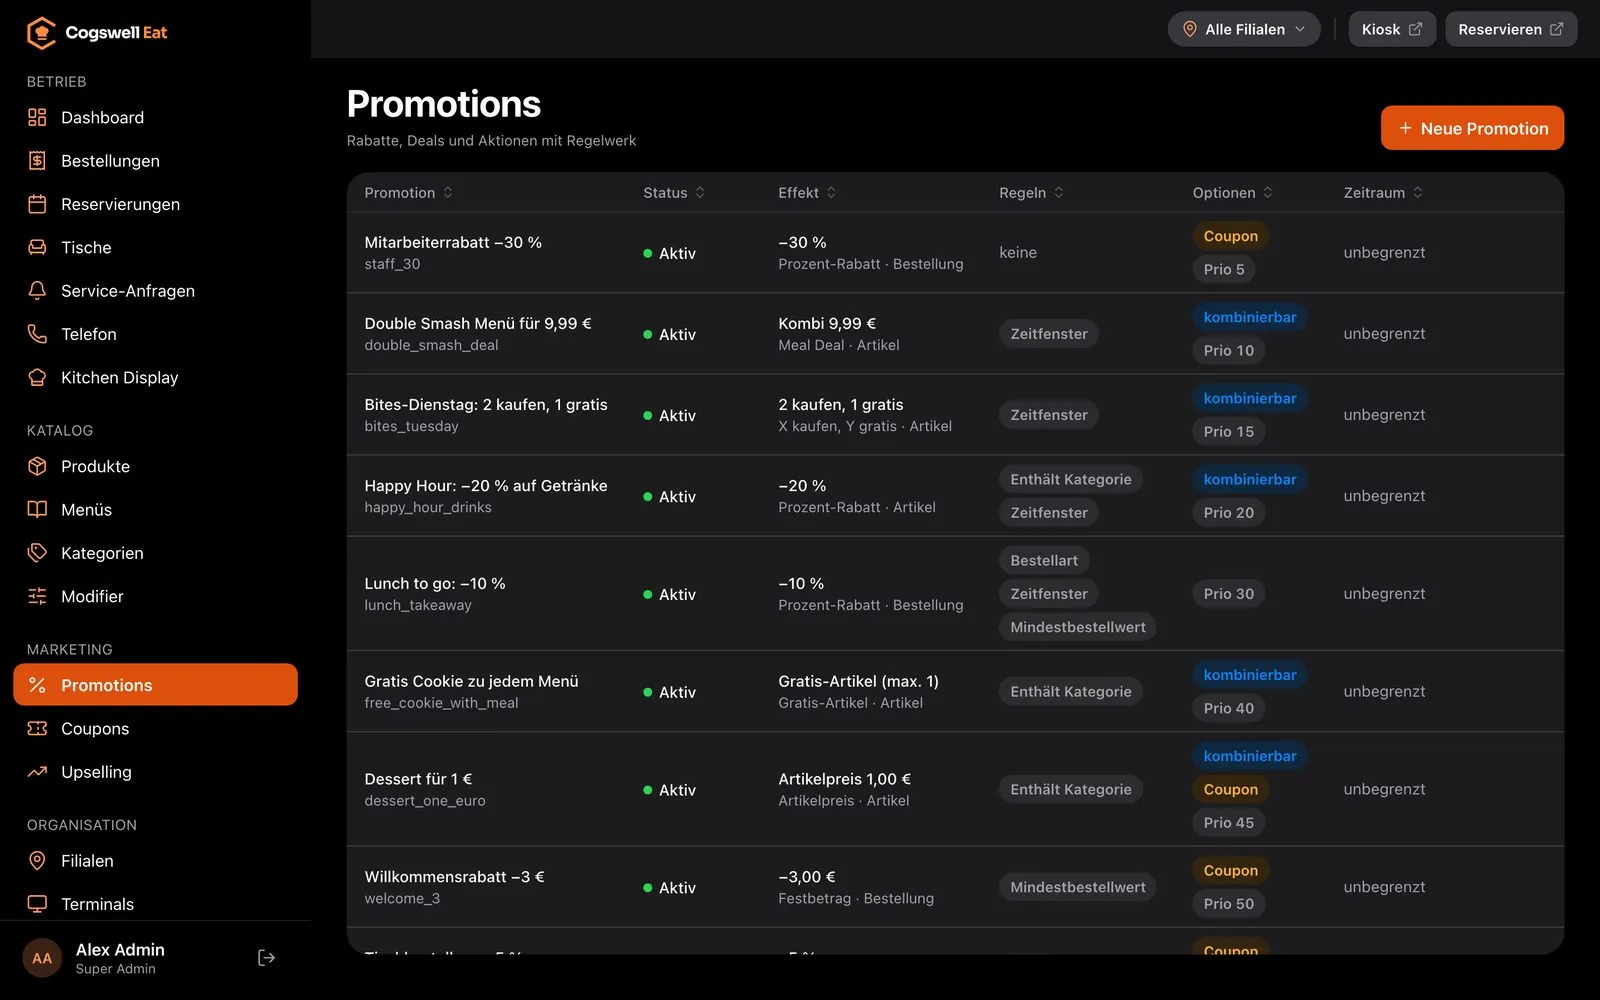Click the Service-Anfragen bell icon
The height and width of the screenshot is (1000, 1600).
click(37, 291)
